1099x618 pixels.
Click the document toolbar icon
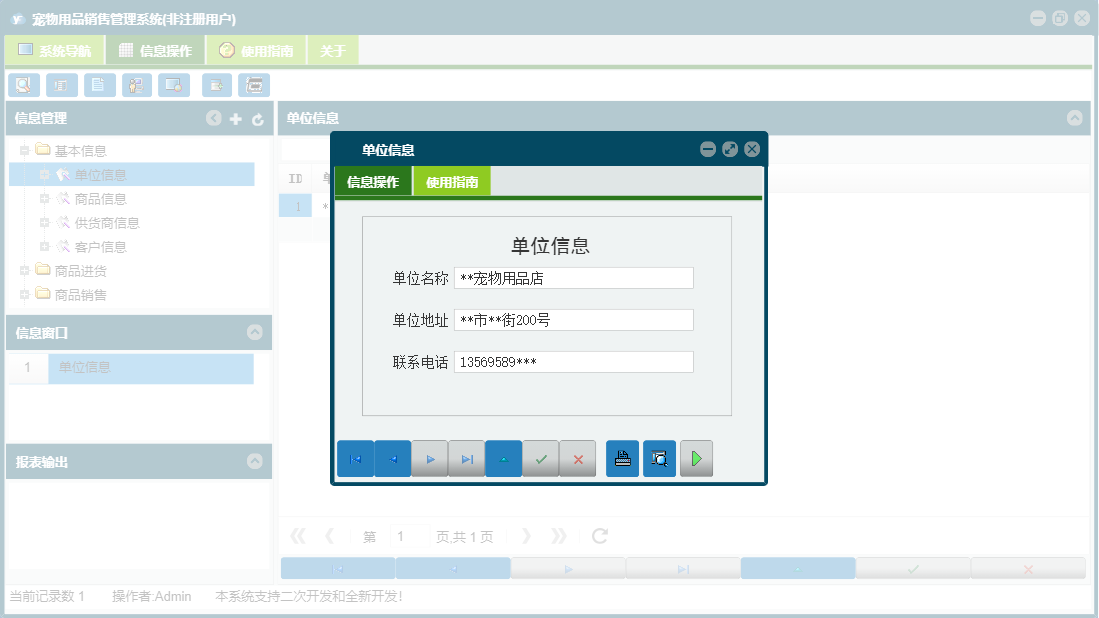tap(99, 85)
